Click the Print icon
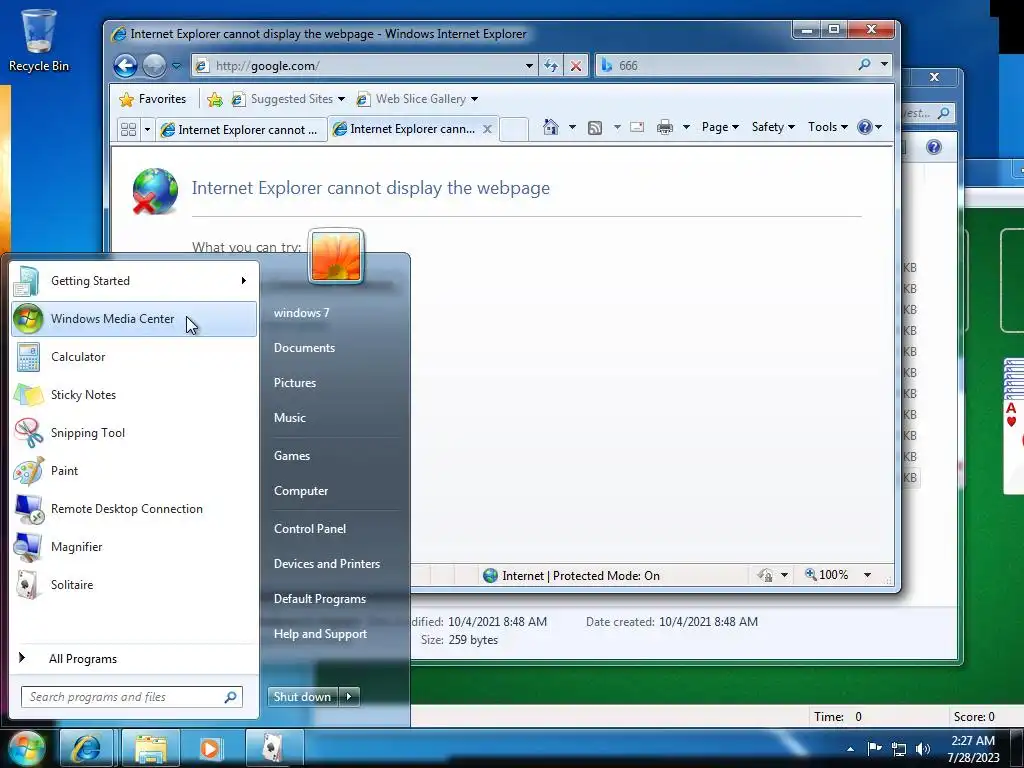The width and height of the screenshot is (1024, 768). click(665, 127)
